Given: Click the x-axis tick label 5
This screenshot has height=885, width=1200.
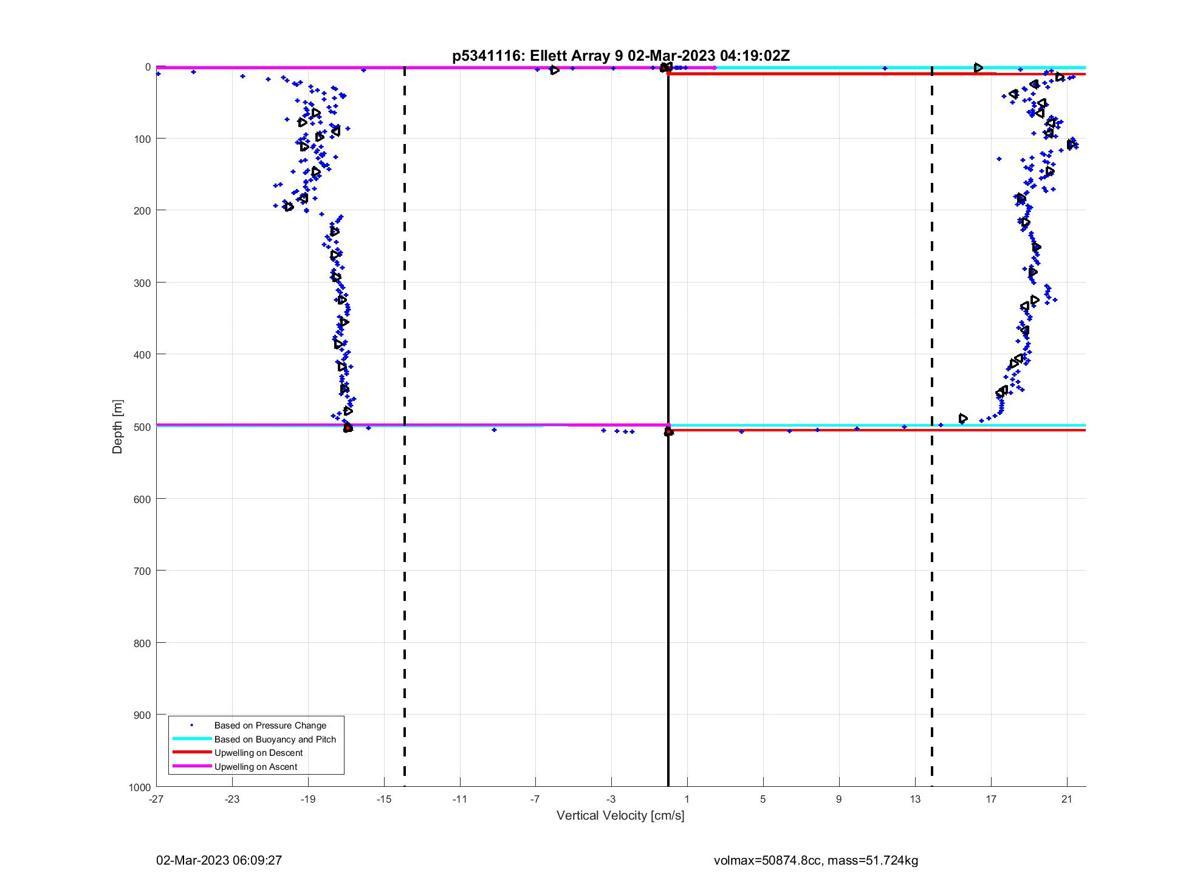Looking at the screenshot, I should [x=763, y=799].
